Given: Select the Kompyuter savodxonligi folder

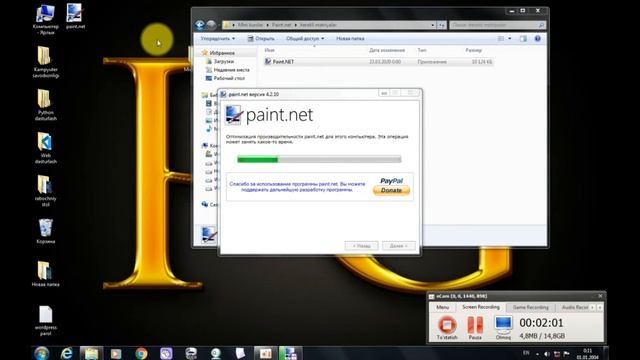Looking at the screenshot, I should (x=45, y=62).
